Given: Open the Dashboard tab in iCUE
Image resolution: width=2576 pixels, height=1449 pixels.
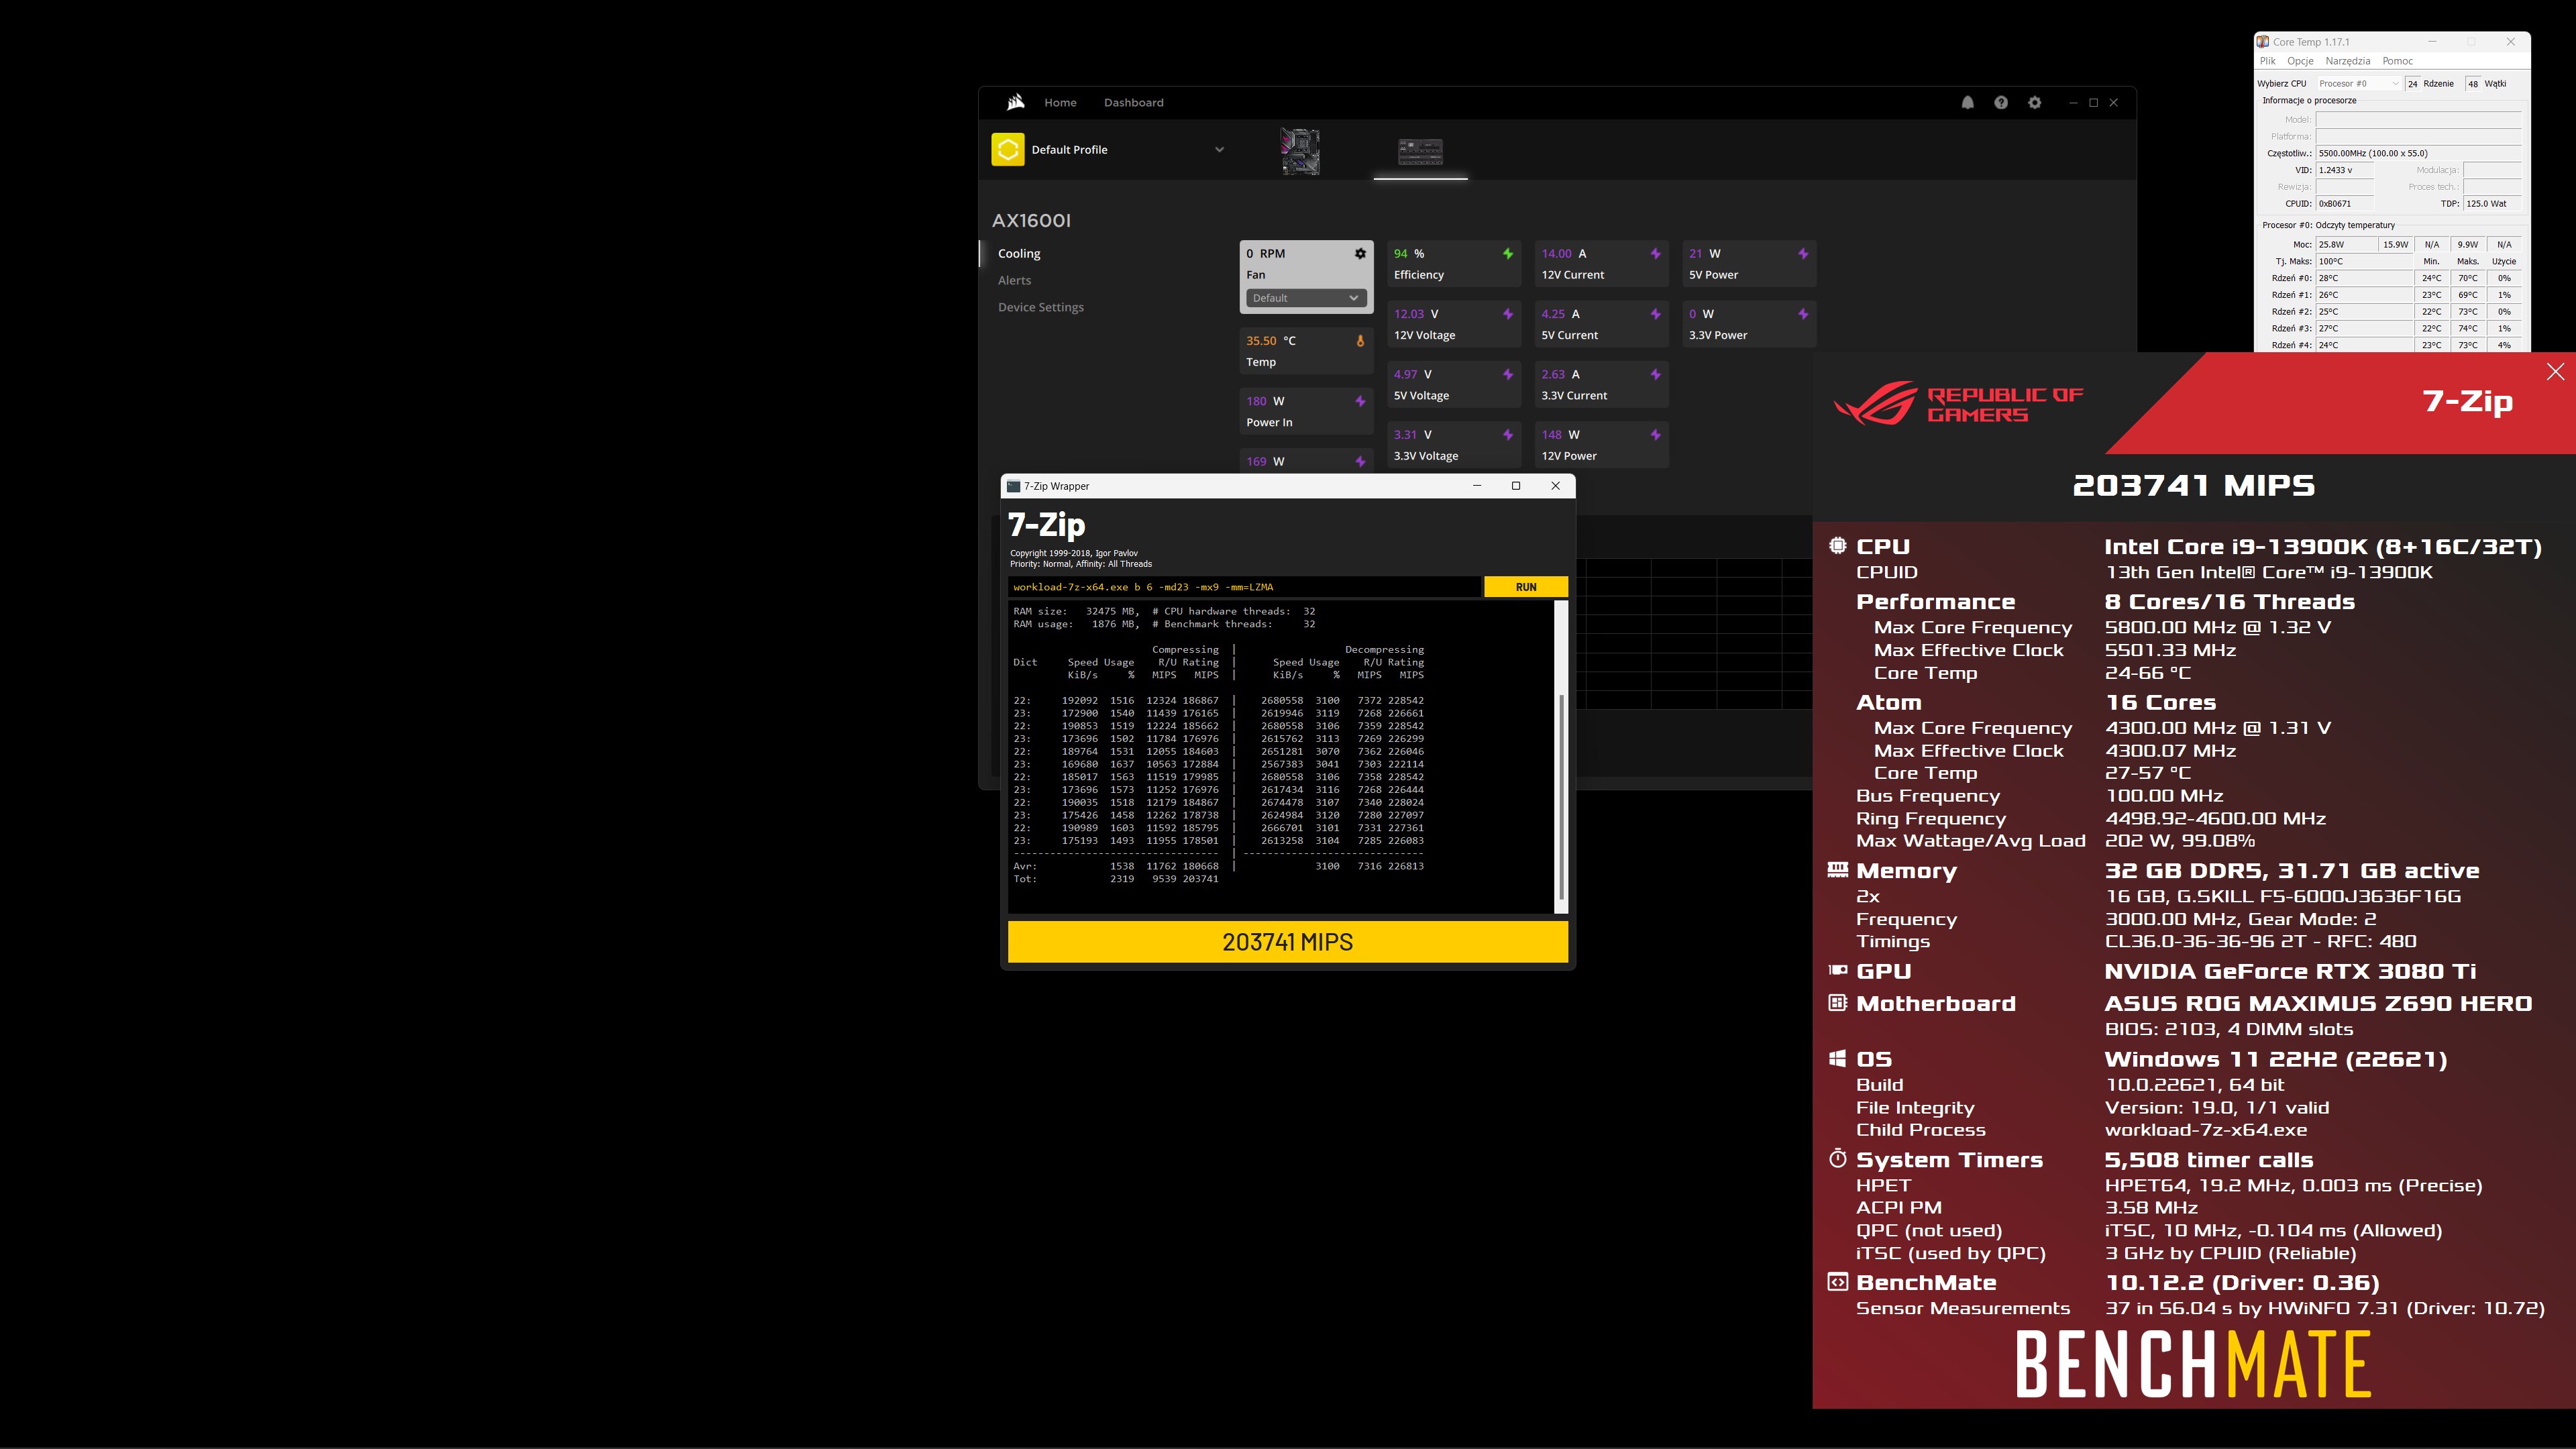Looking at the screenshot, I should click(1133, 102).
